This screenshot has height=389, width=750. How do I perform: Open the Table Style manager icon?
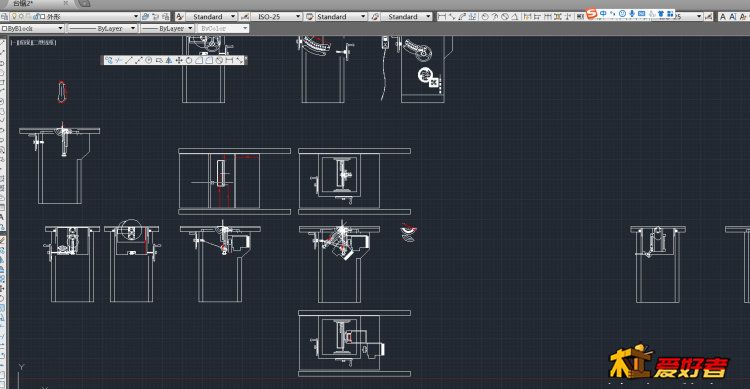pos(309,17)
